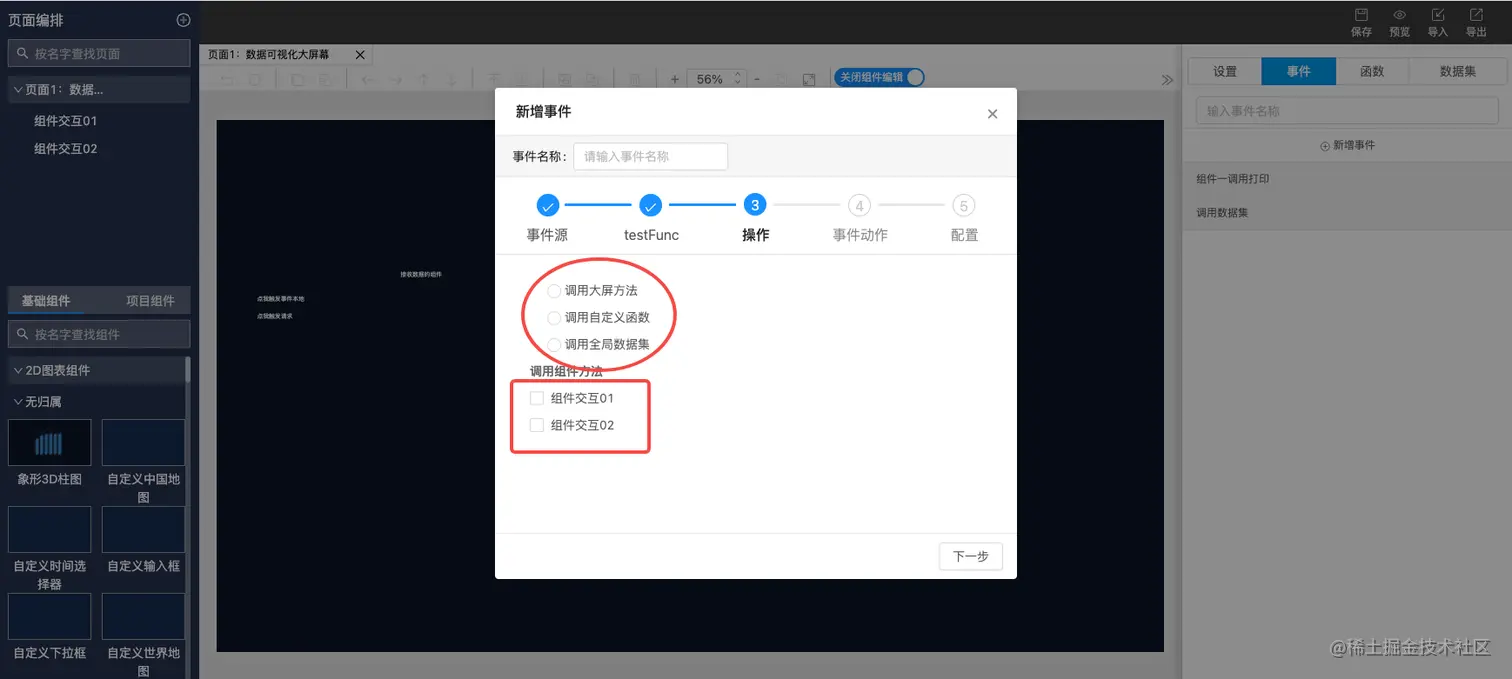
Task: Pick the 象形3D柱图 component thumbnail
Action: pos(50,442)
